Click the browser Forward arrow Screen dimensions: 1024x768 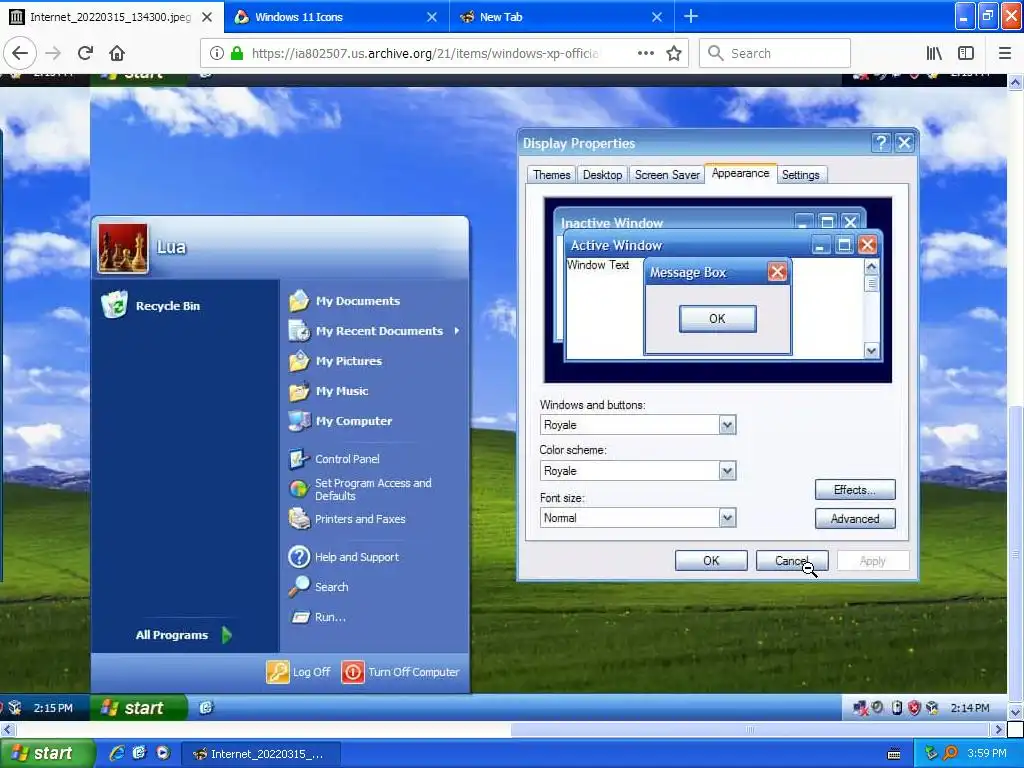(x=54, y=53)
